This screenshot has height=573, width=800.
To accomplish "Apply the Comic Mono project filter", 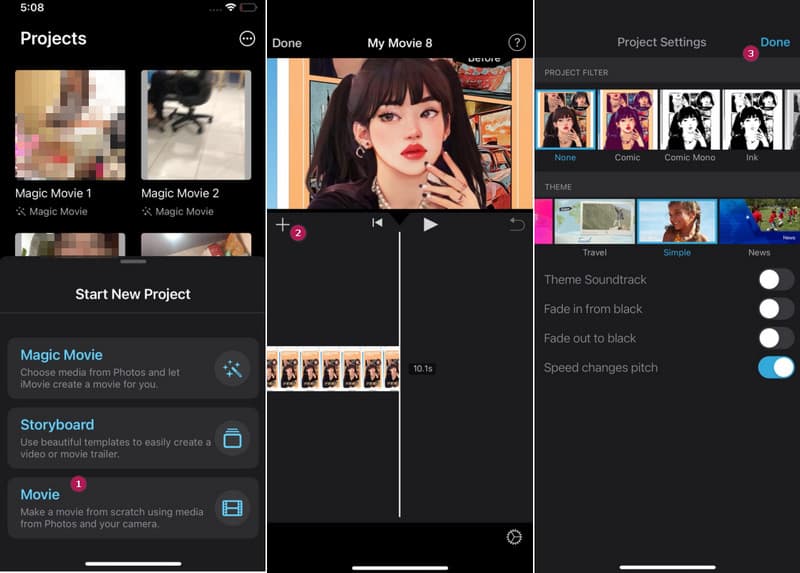I will (x=690, y=124).
